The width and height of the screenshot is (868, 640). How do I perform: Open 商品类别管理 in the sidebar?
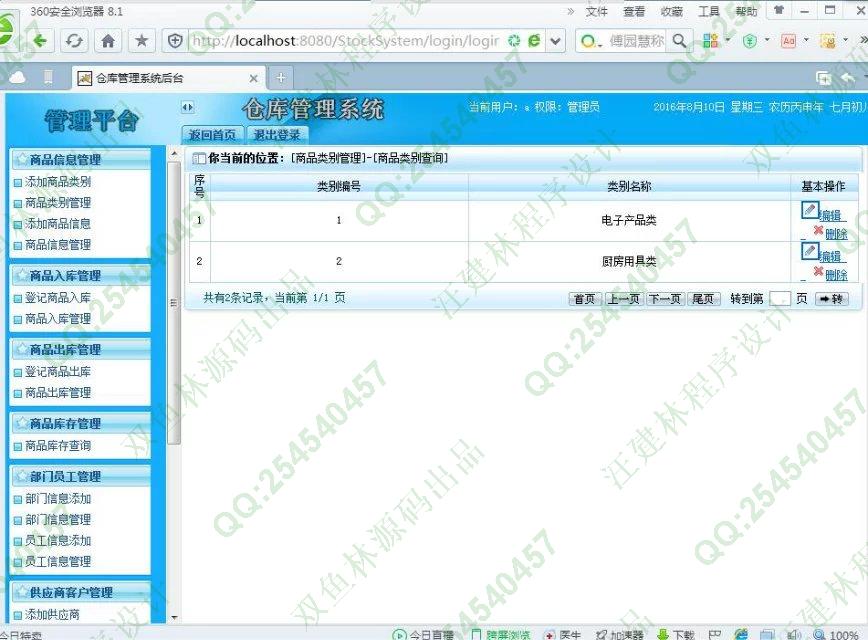click(58, 203)
